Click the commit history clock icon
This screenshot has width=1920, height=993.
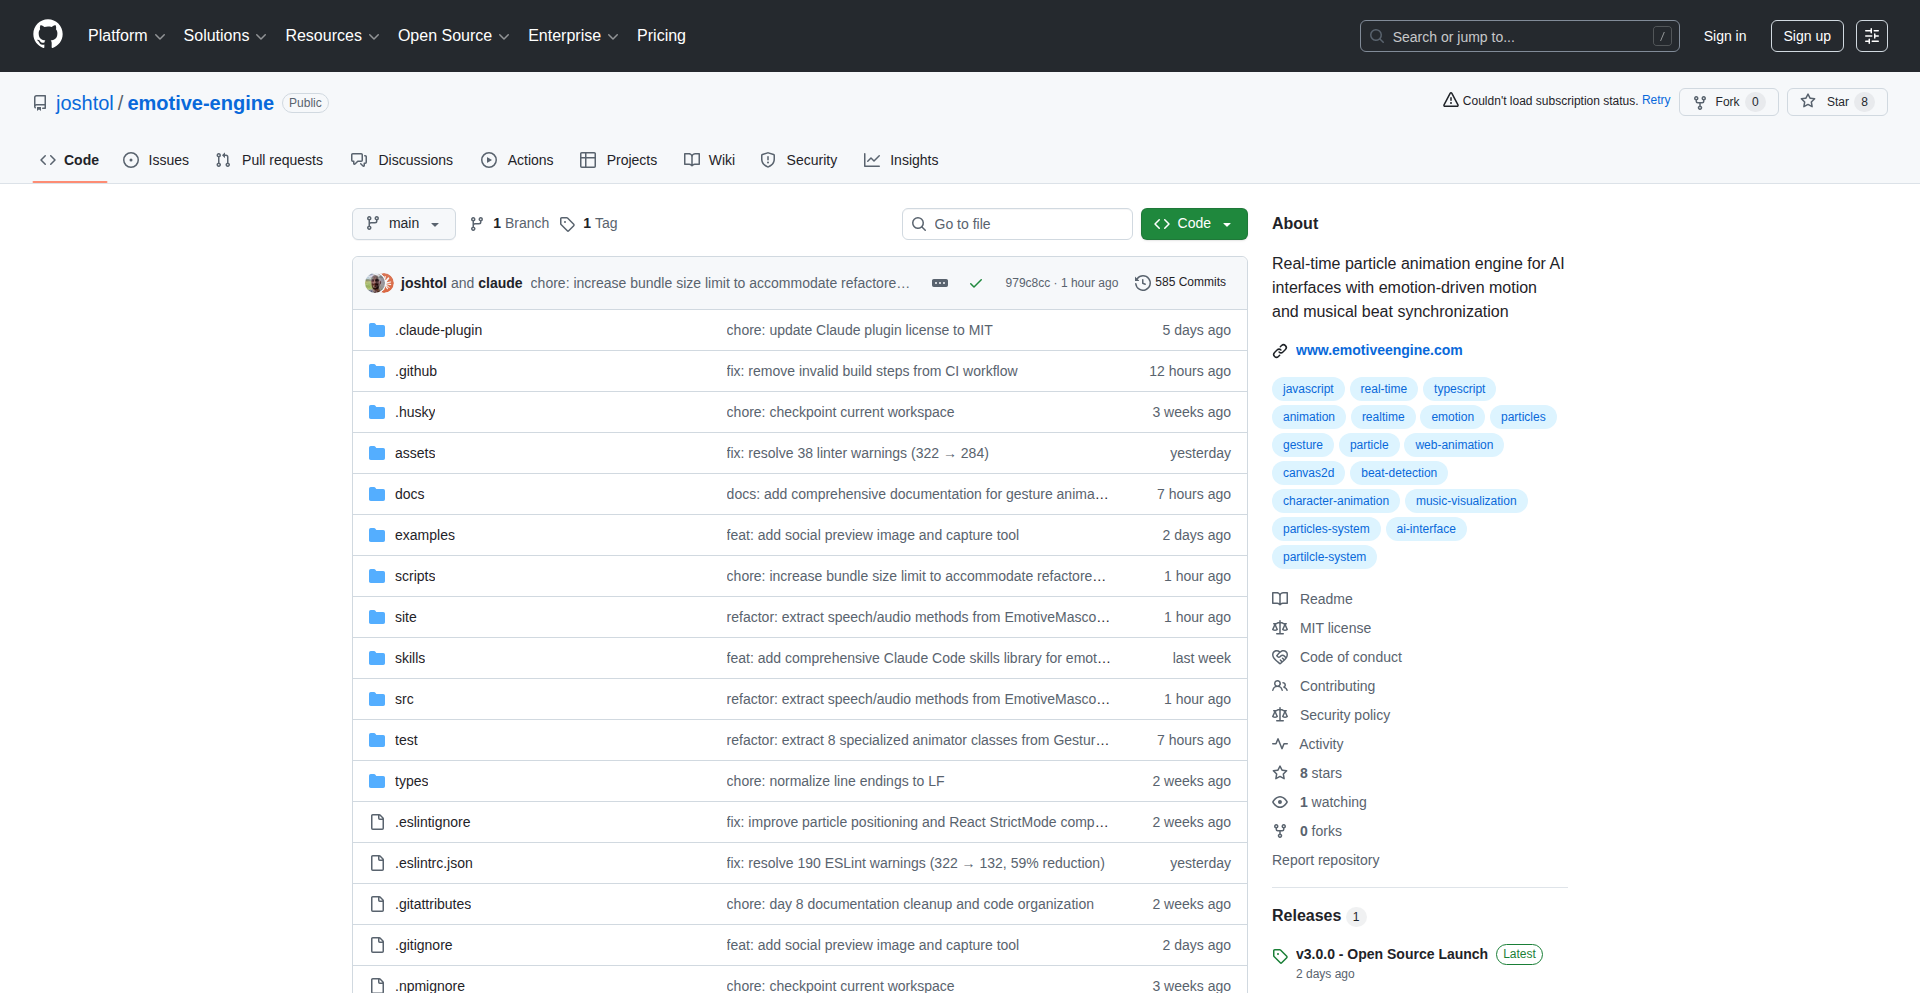[x=1143, y=283]
